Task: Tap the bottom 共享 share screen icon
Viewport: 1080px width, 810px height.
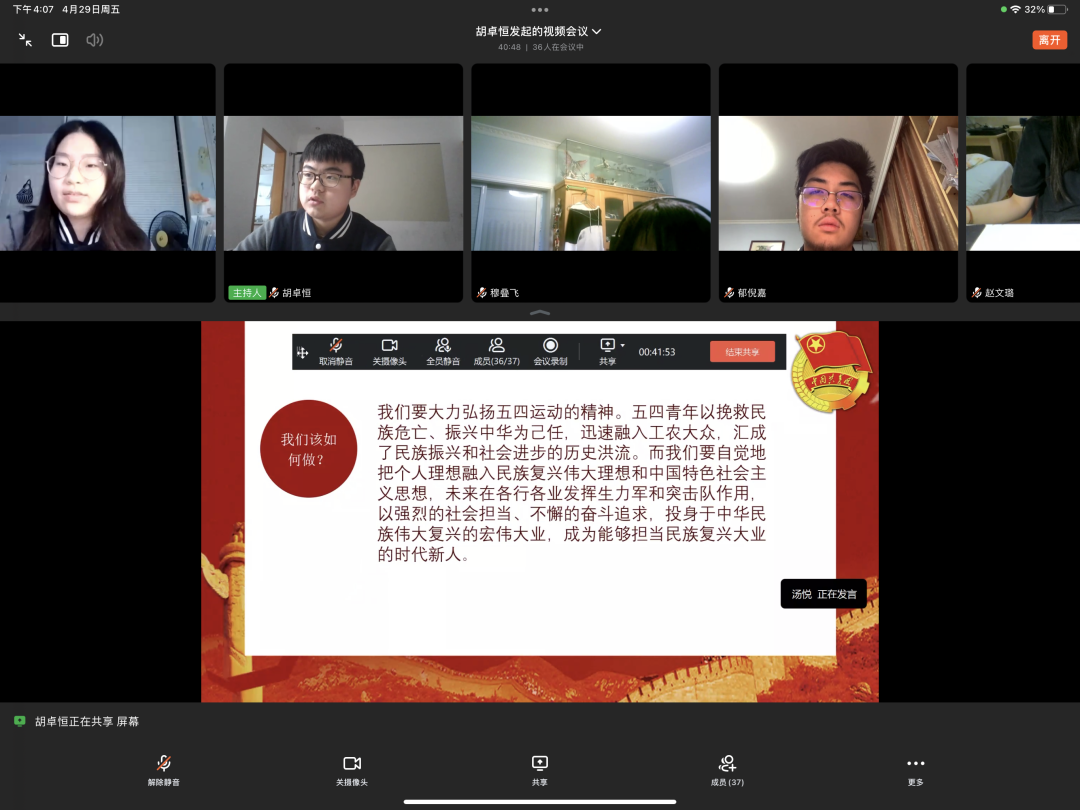Action: pyautogui.click(x=539, y=770)
